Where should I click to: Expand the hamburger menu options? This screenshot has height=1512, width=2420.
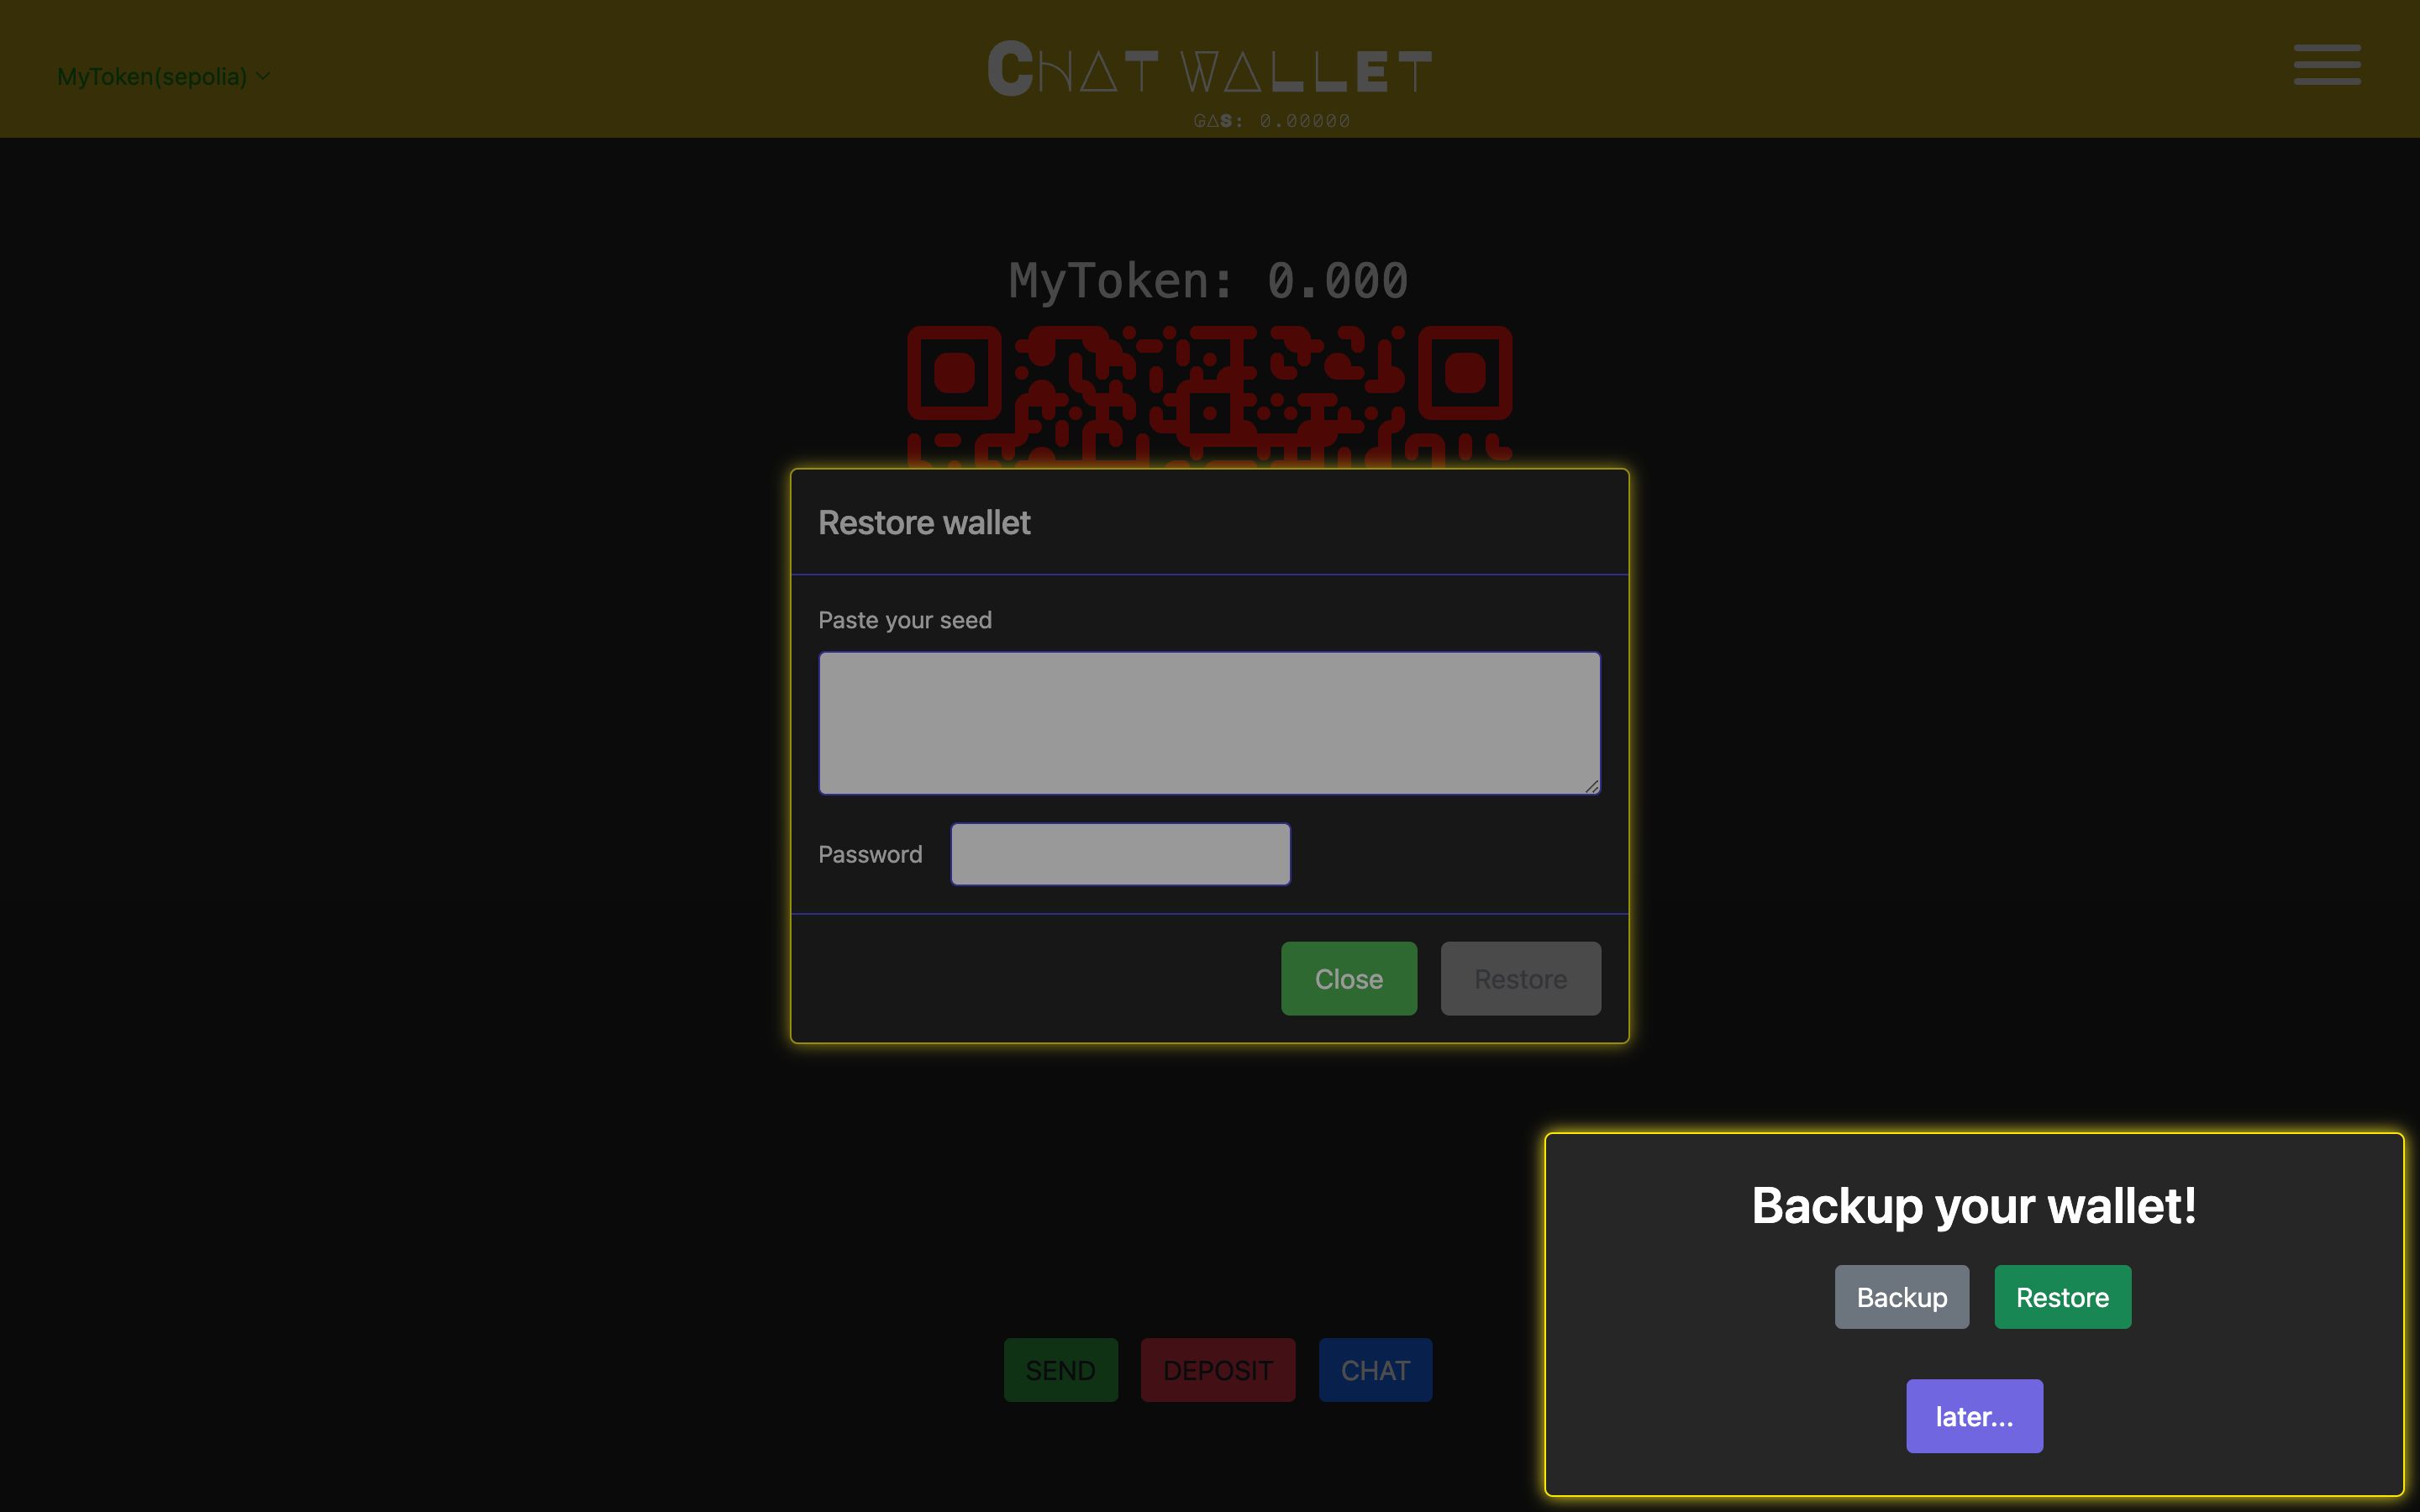tap(2328, 65)
